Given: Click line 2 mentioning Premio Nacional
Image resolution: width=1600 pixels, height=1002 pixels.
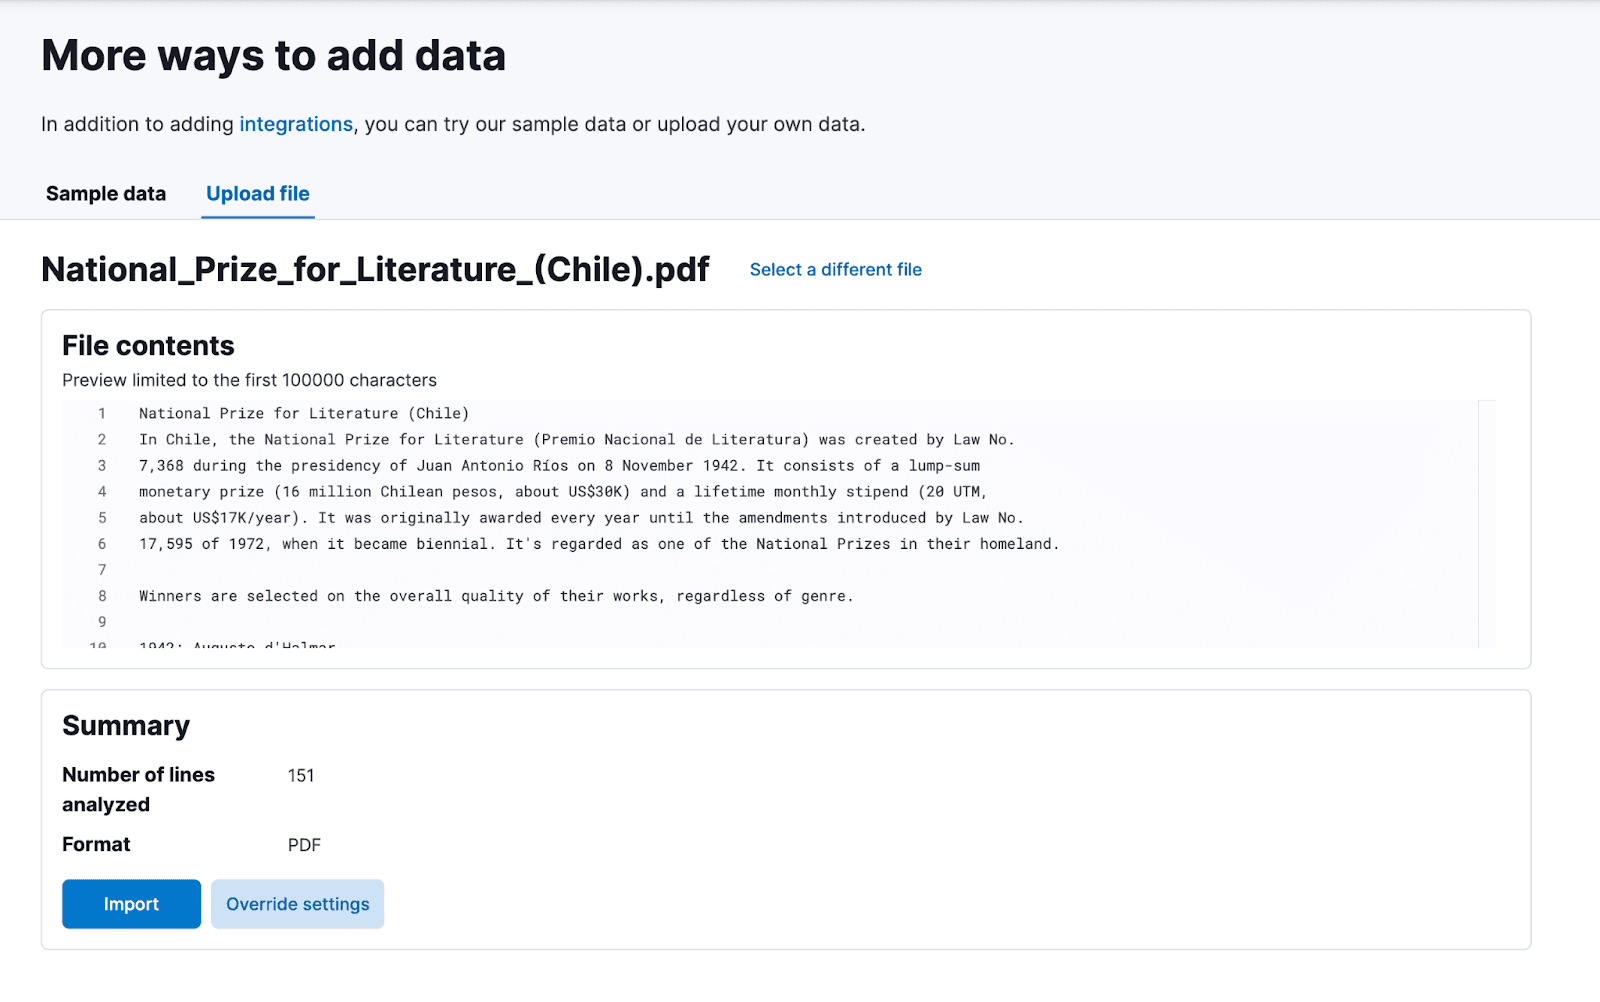Looking at the screenshot, I should 576,439.
